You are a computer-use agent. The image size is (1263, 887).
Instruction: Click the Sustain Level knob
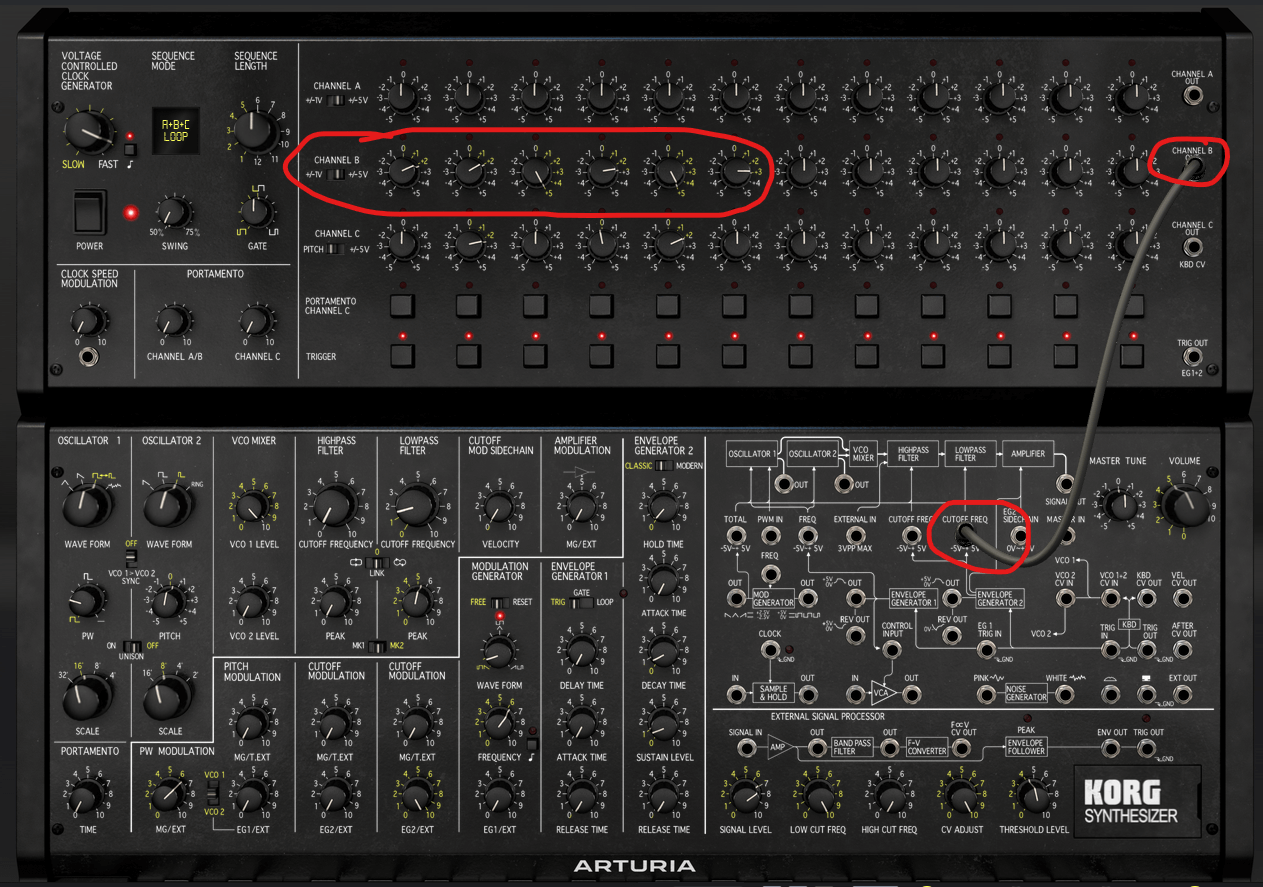click(664, 724)
